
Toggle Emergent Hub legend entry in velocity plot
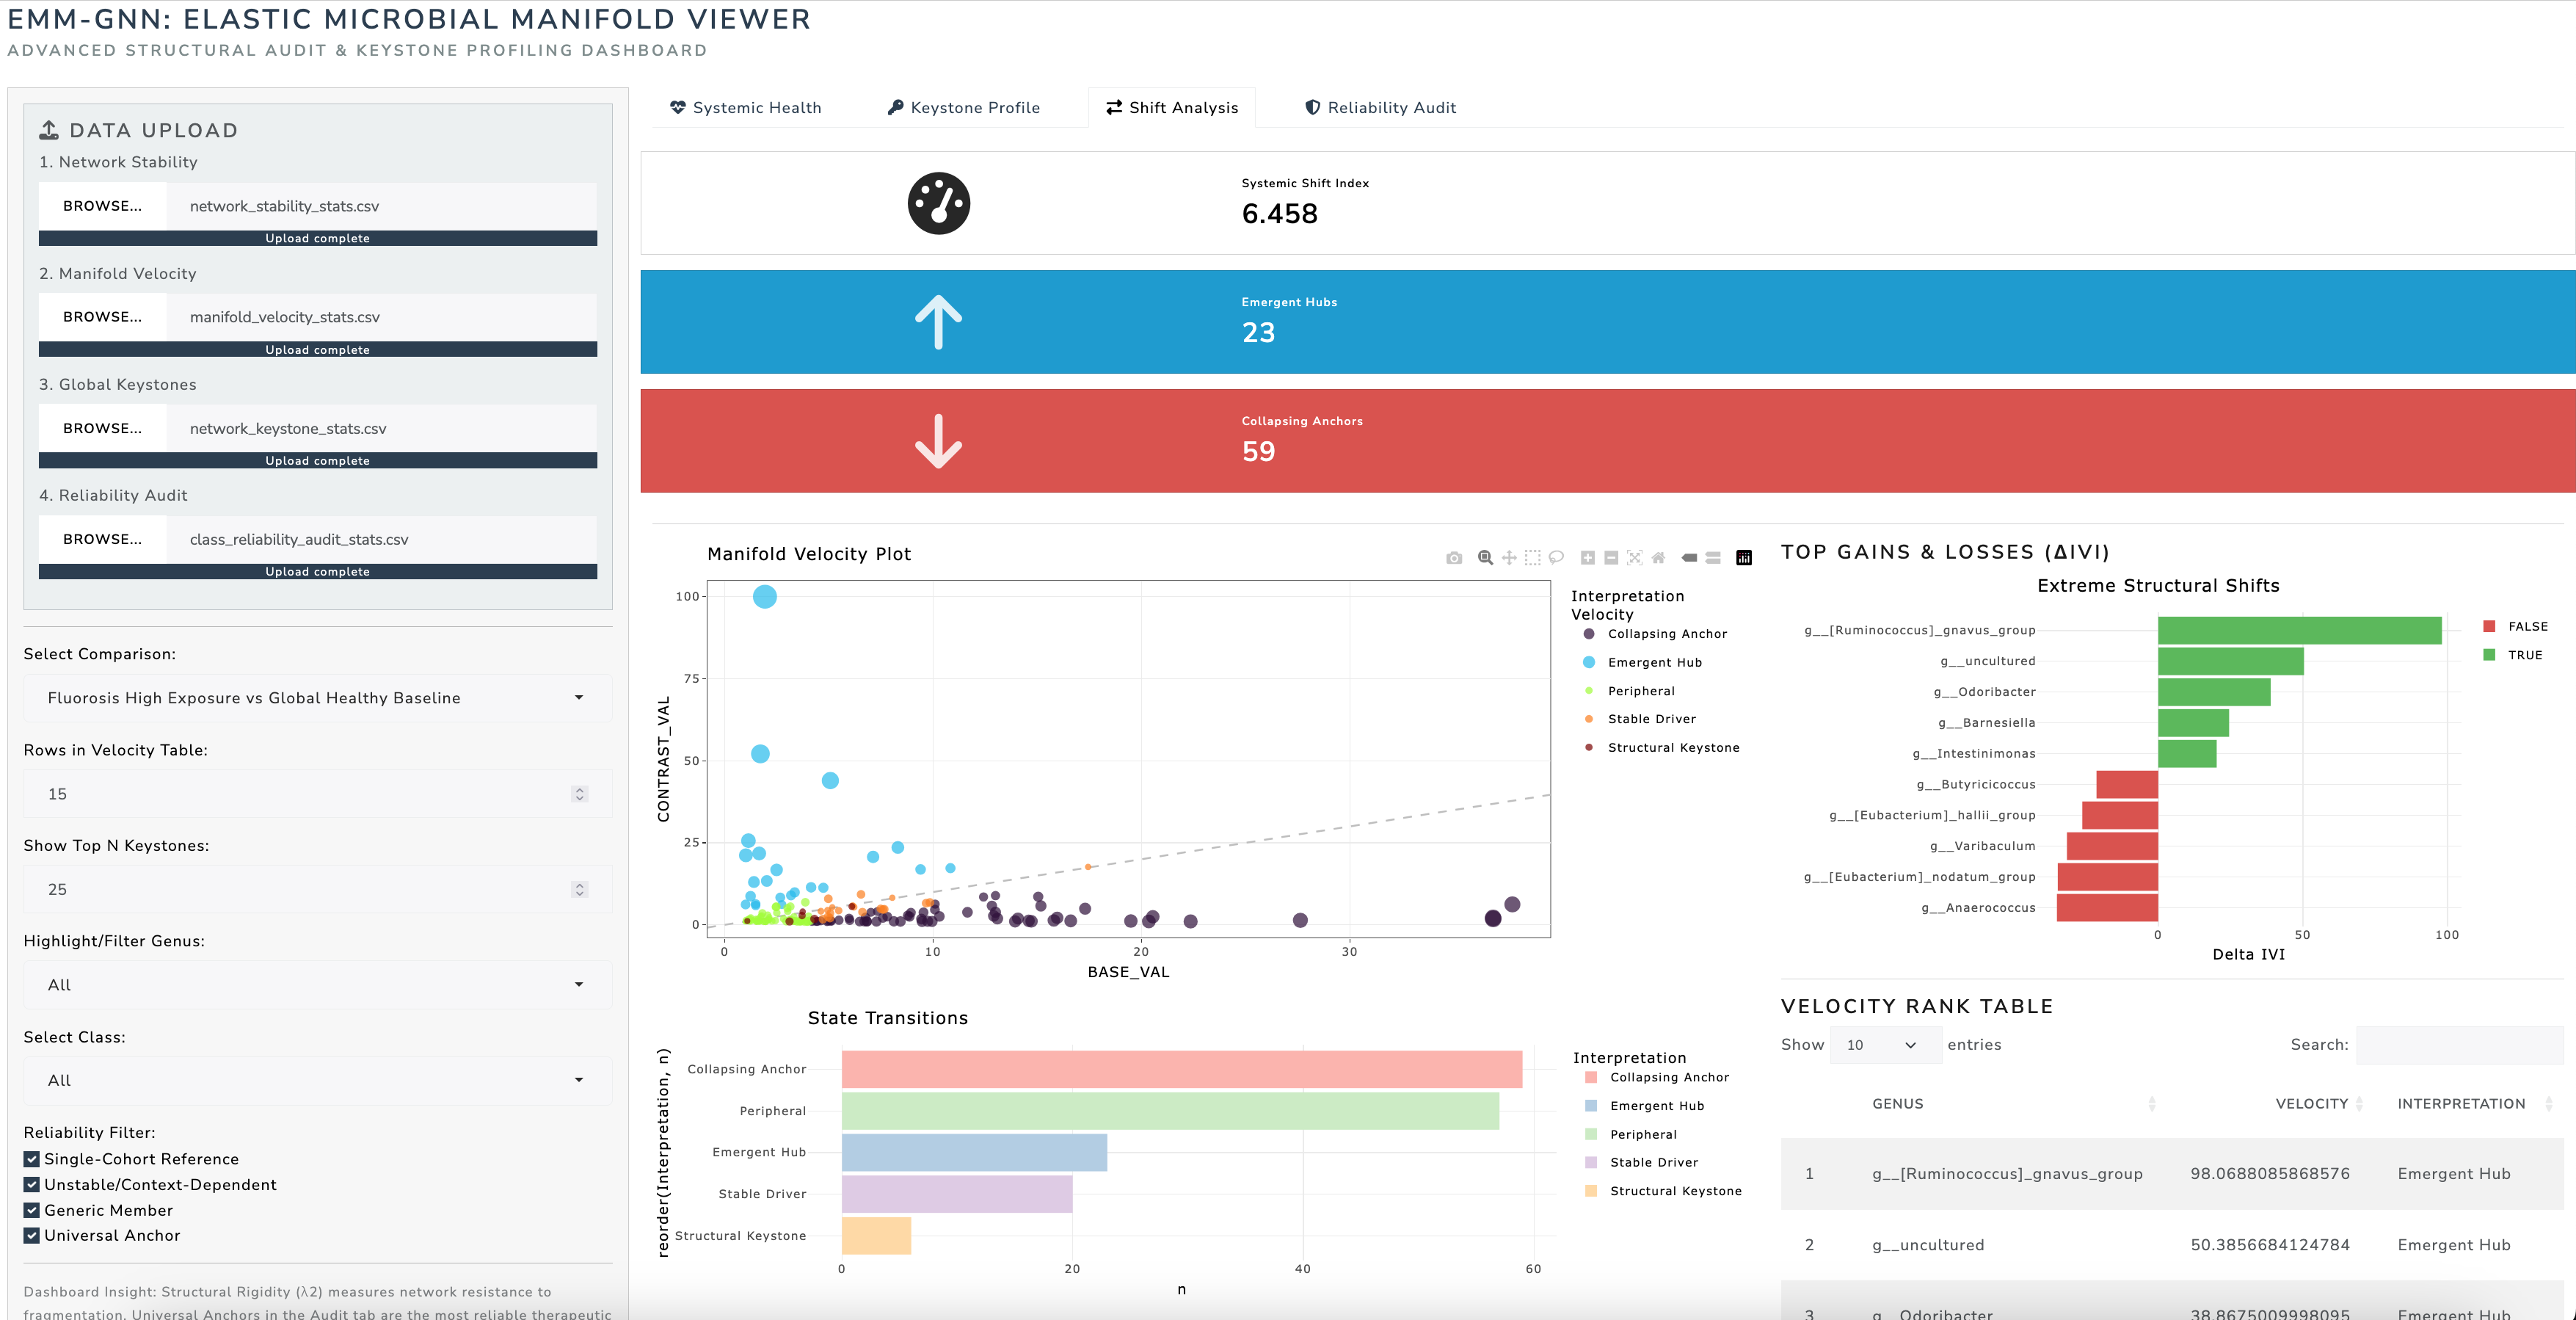(1654, 663)
